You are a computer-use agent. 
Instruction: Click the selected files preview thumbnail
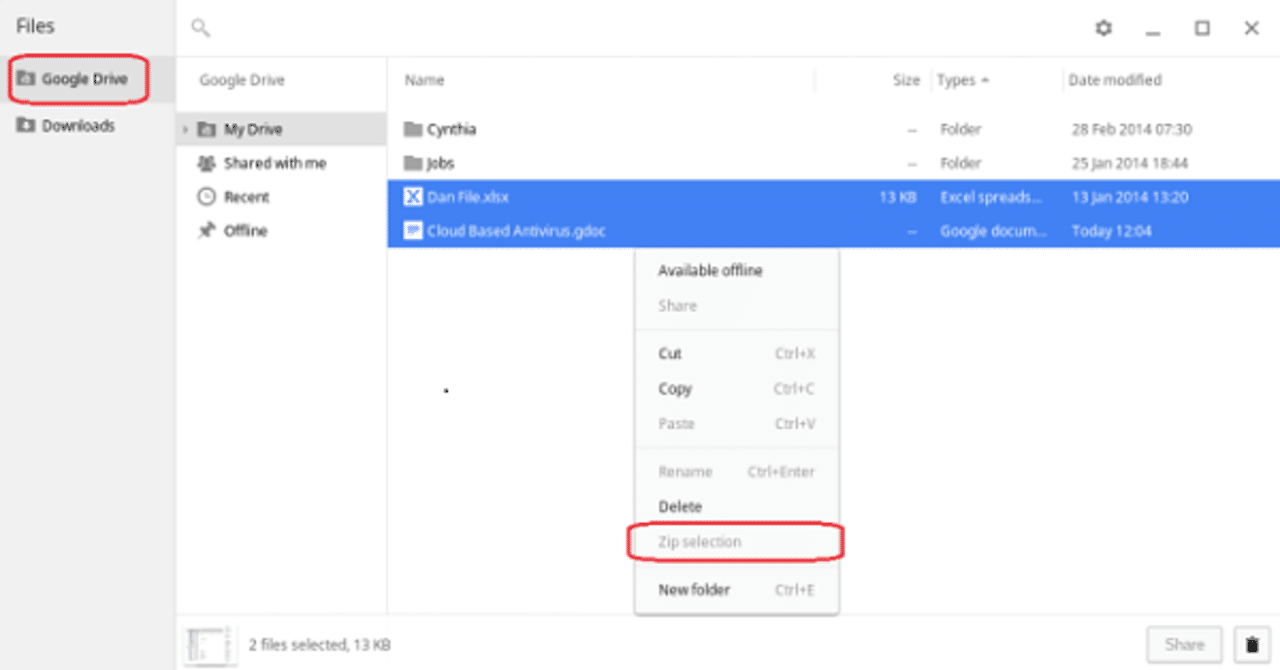(x=210, y=645)
